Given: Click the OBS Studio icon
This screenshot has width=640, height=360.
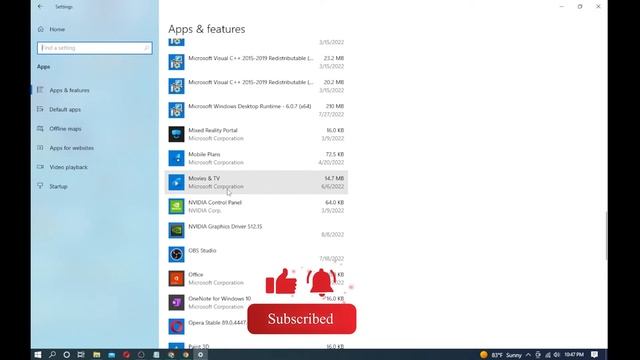Looking at the screenshot, I should pyautogui.click(x=176, y=255).
